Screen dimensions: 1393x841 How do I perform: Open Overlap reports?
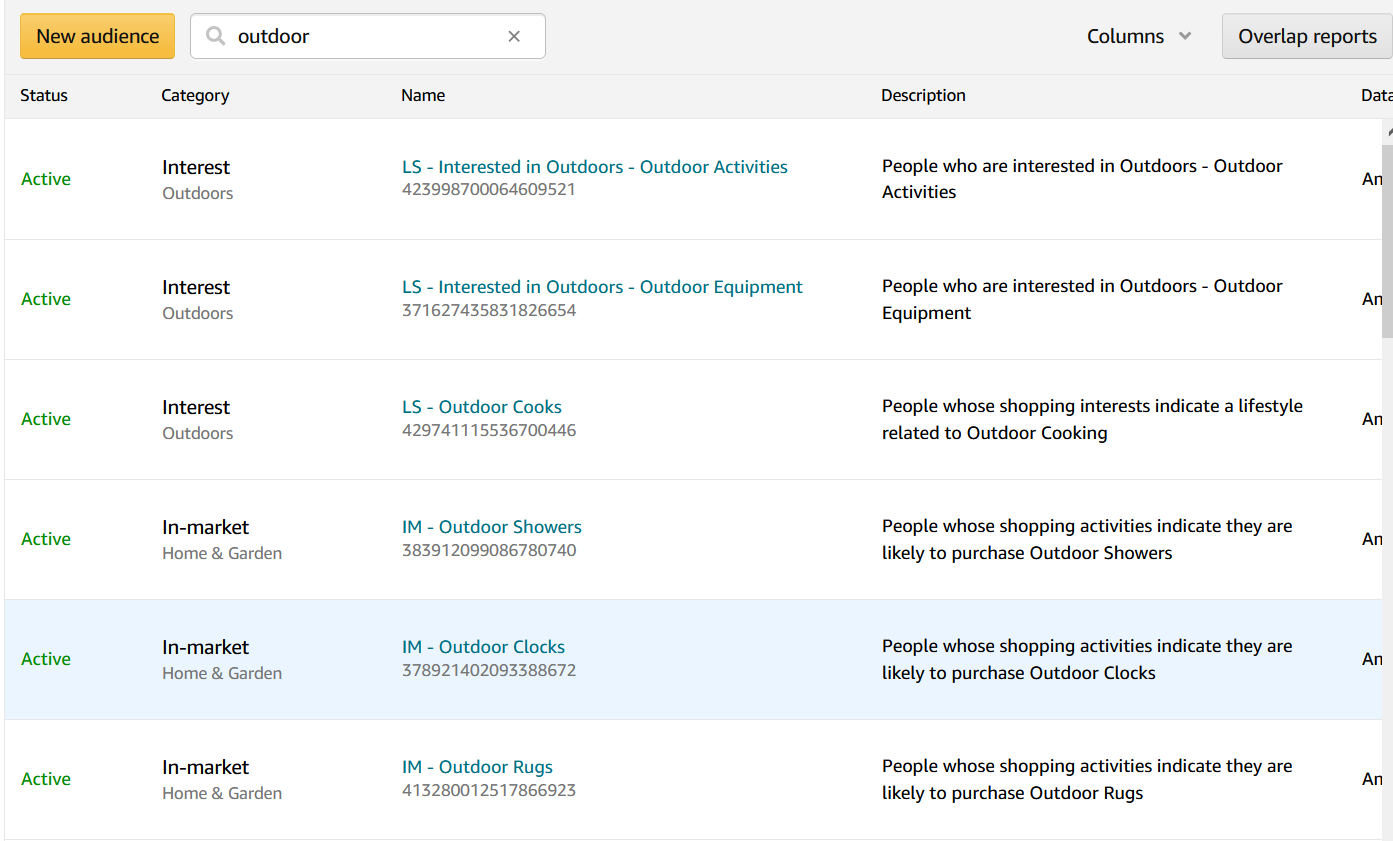click(x=1306, y=36)
